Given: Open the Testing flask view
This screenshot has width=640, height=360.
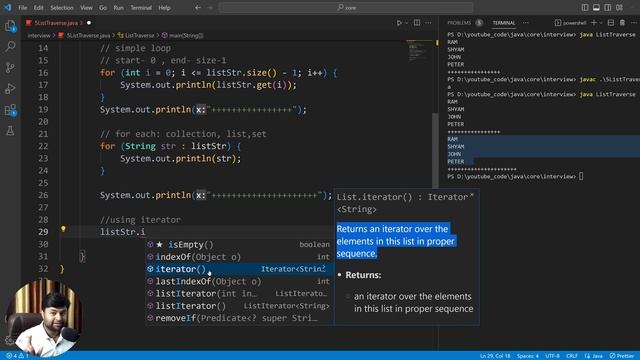Looking at the screenshot, I should (10, 131).
